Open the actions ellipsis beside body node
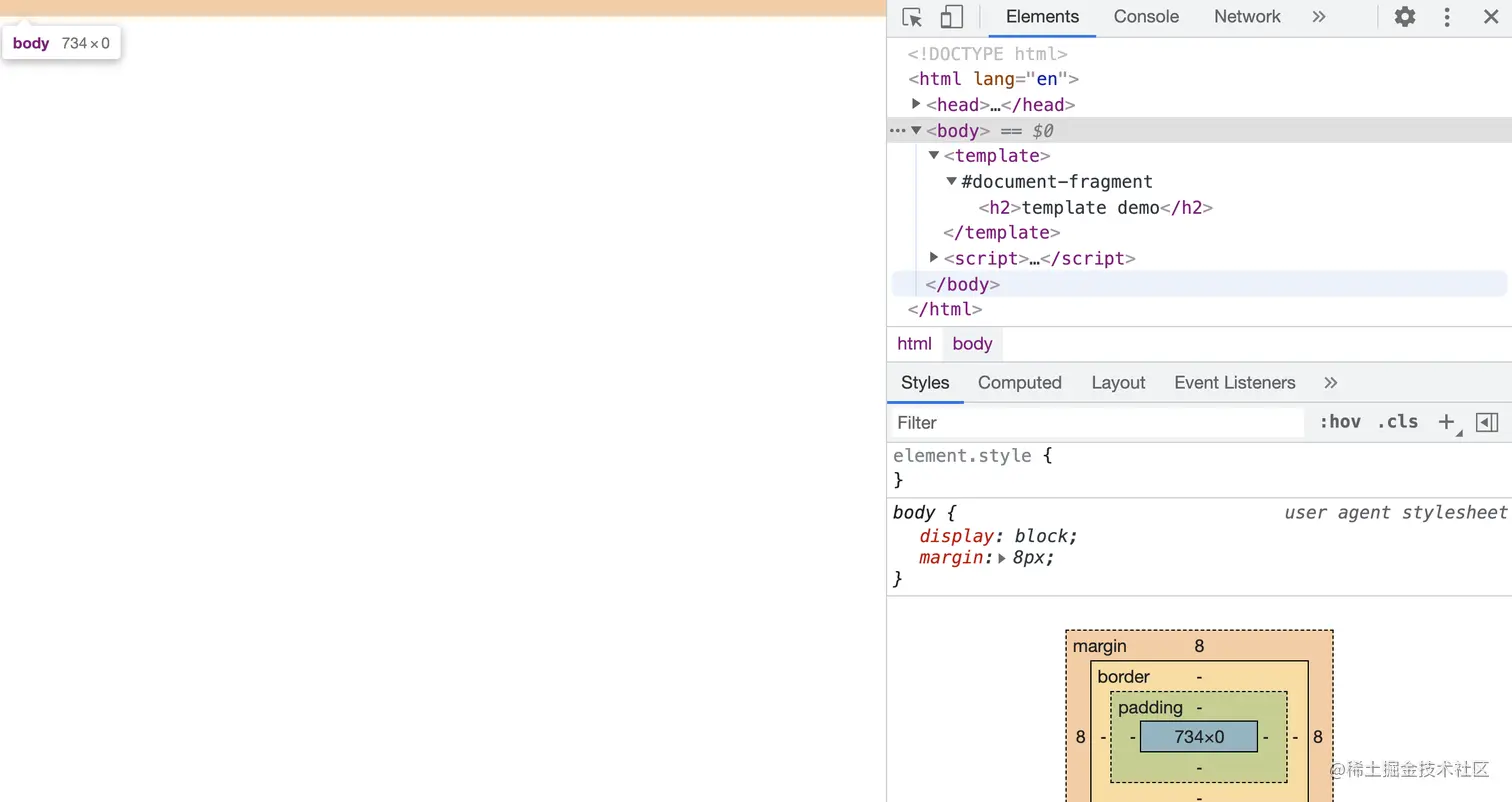The image size is (1512, 802). pyautogui.click(x=897, y=131)
